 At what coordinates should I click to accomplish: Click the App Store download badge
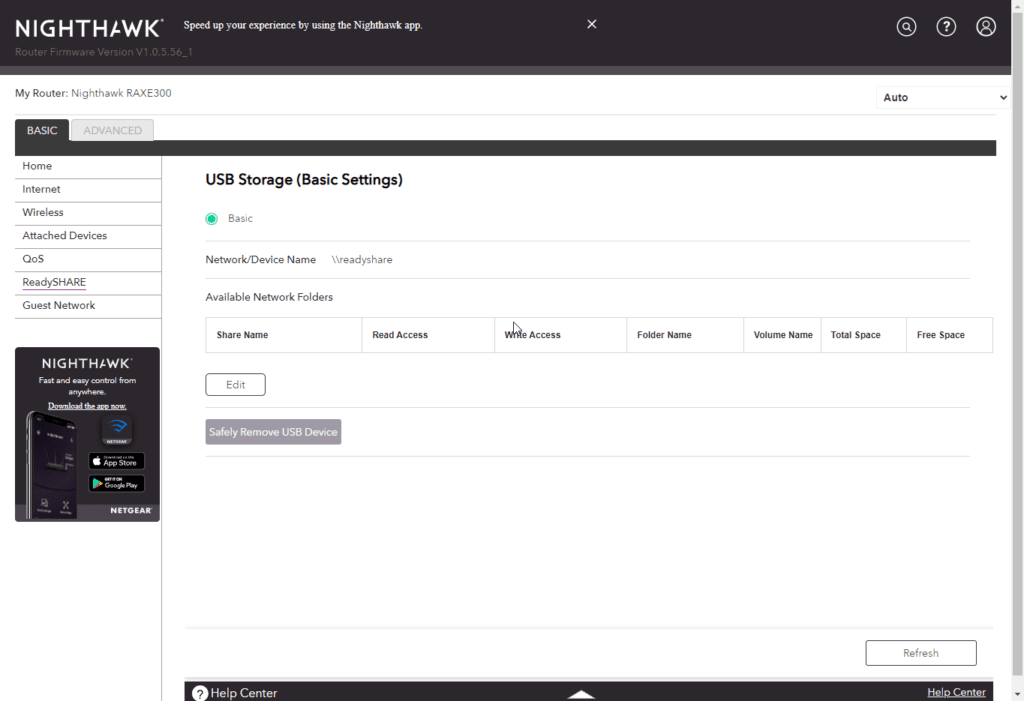tap(116, 461)
